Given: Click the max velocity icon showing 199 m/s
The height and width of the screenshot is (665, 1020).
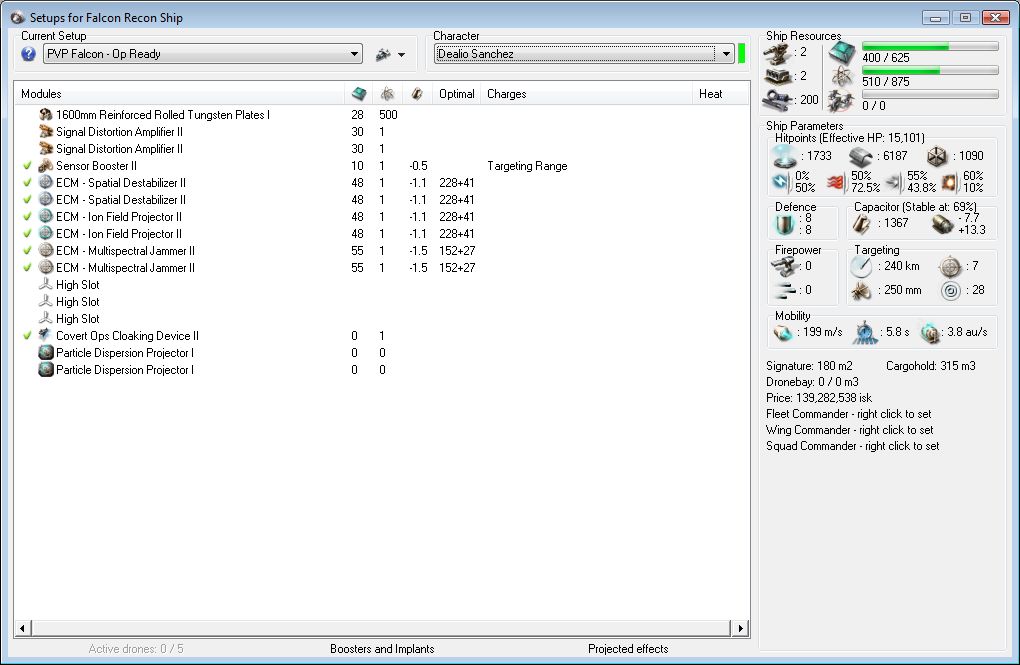Looking at the screenshot, I should click(783, 332).
